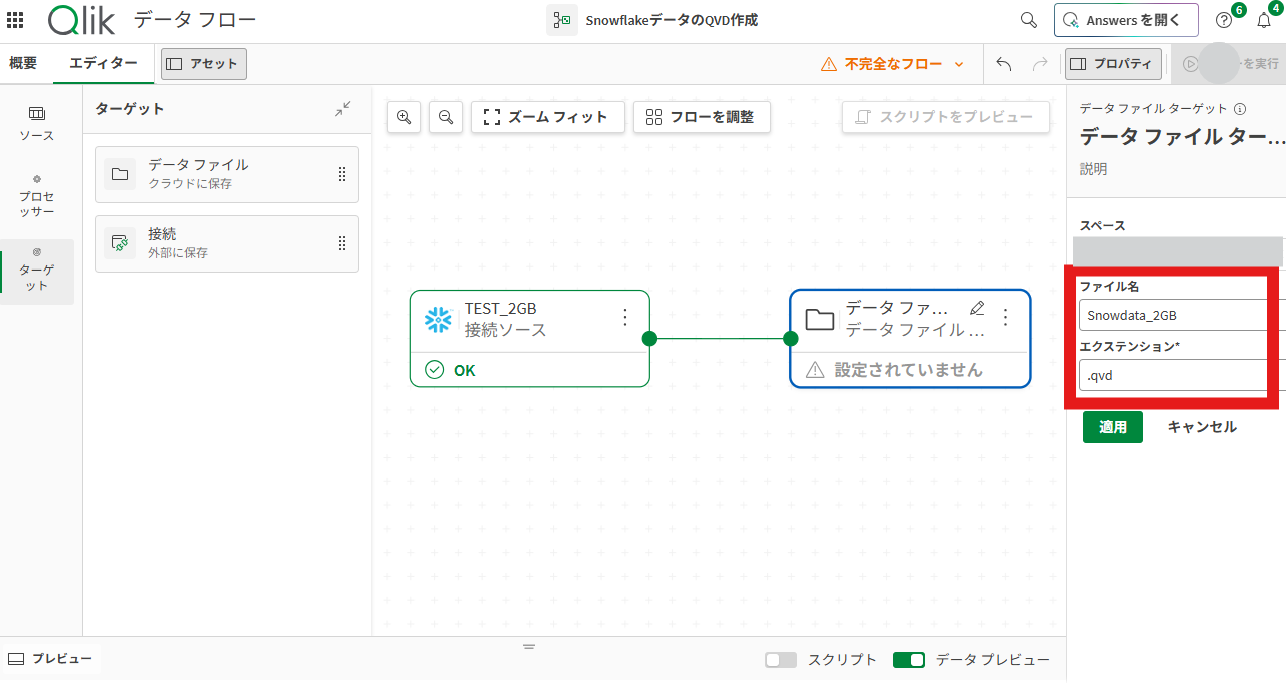The height and width of the screenshot is (683, 1286).
Task: Select the 接続 target card
Action: pyautogui.click(x=227, y=243)
